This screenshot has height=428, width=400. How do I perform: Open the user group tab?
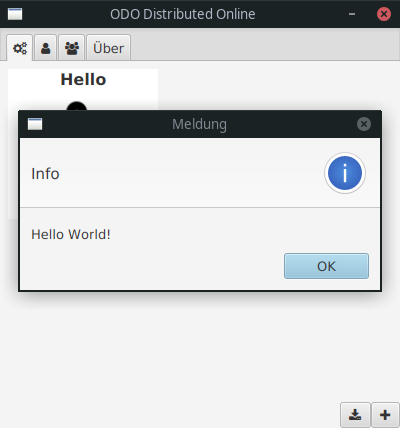pyautogui.click(x=72, y=48)
